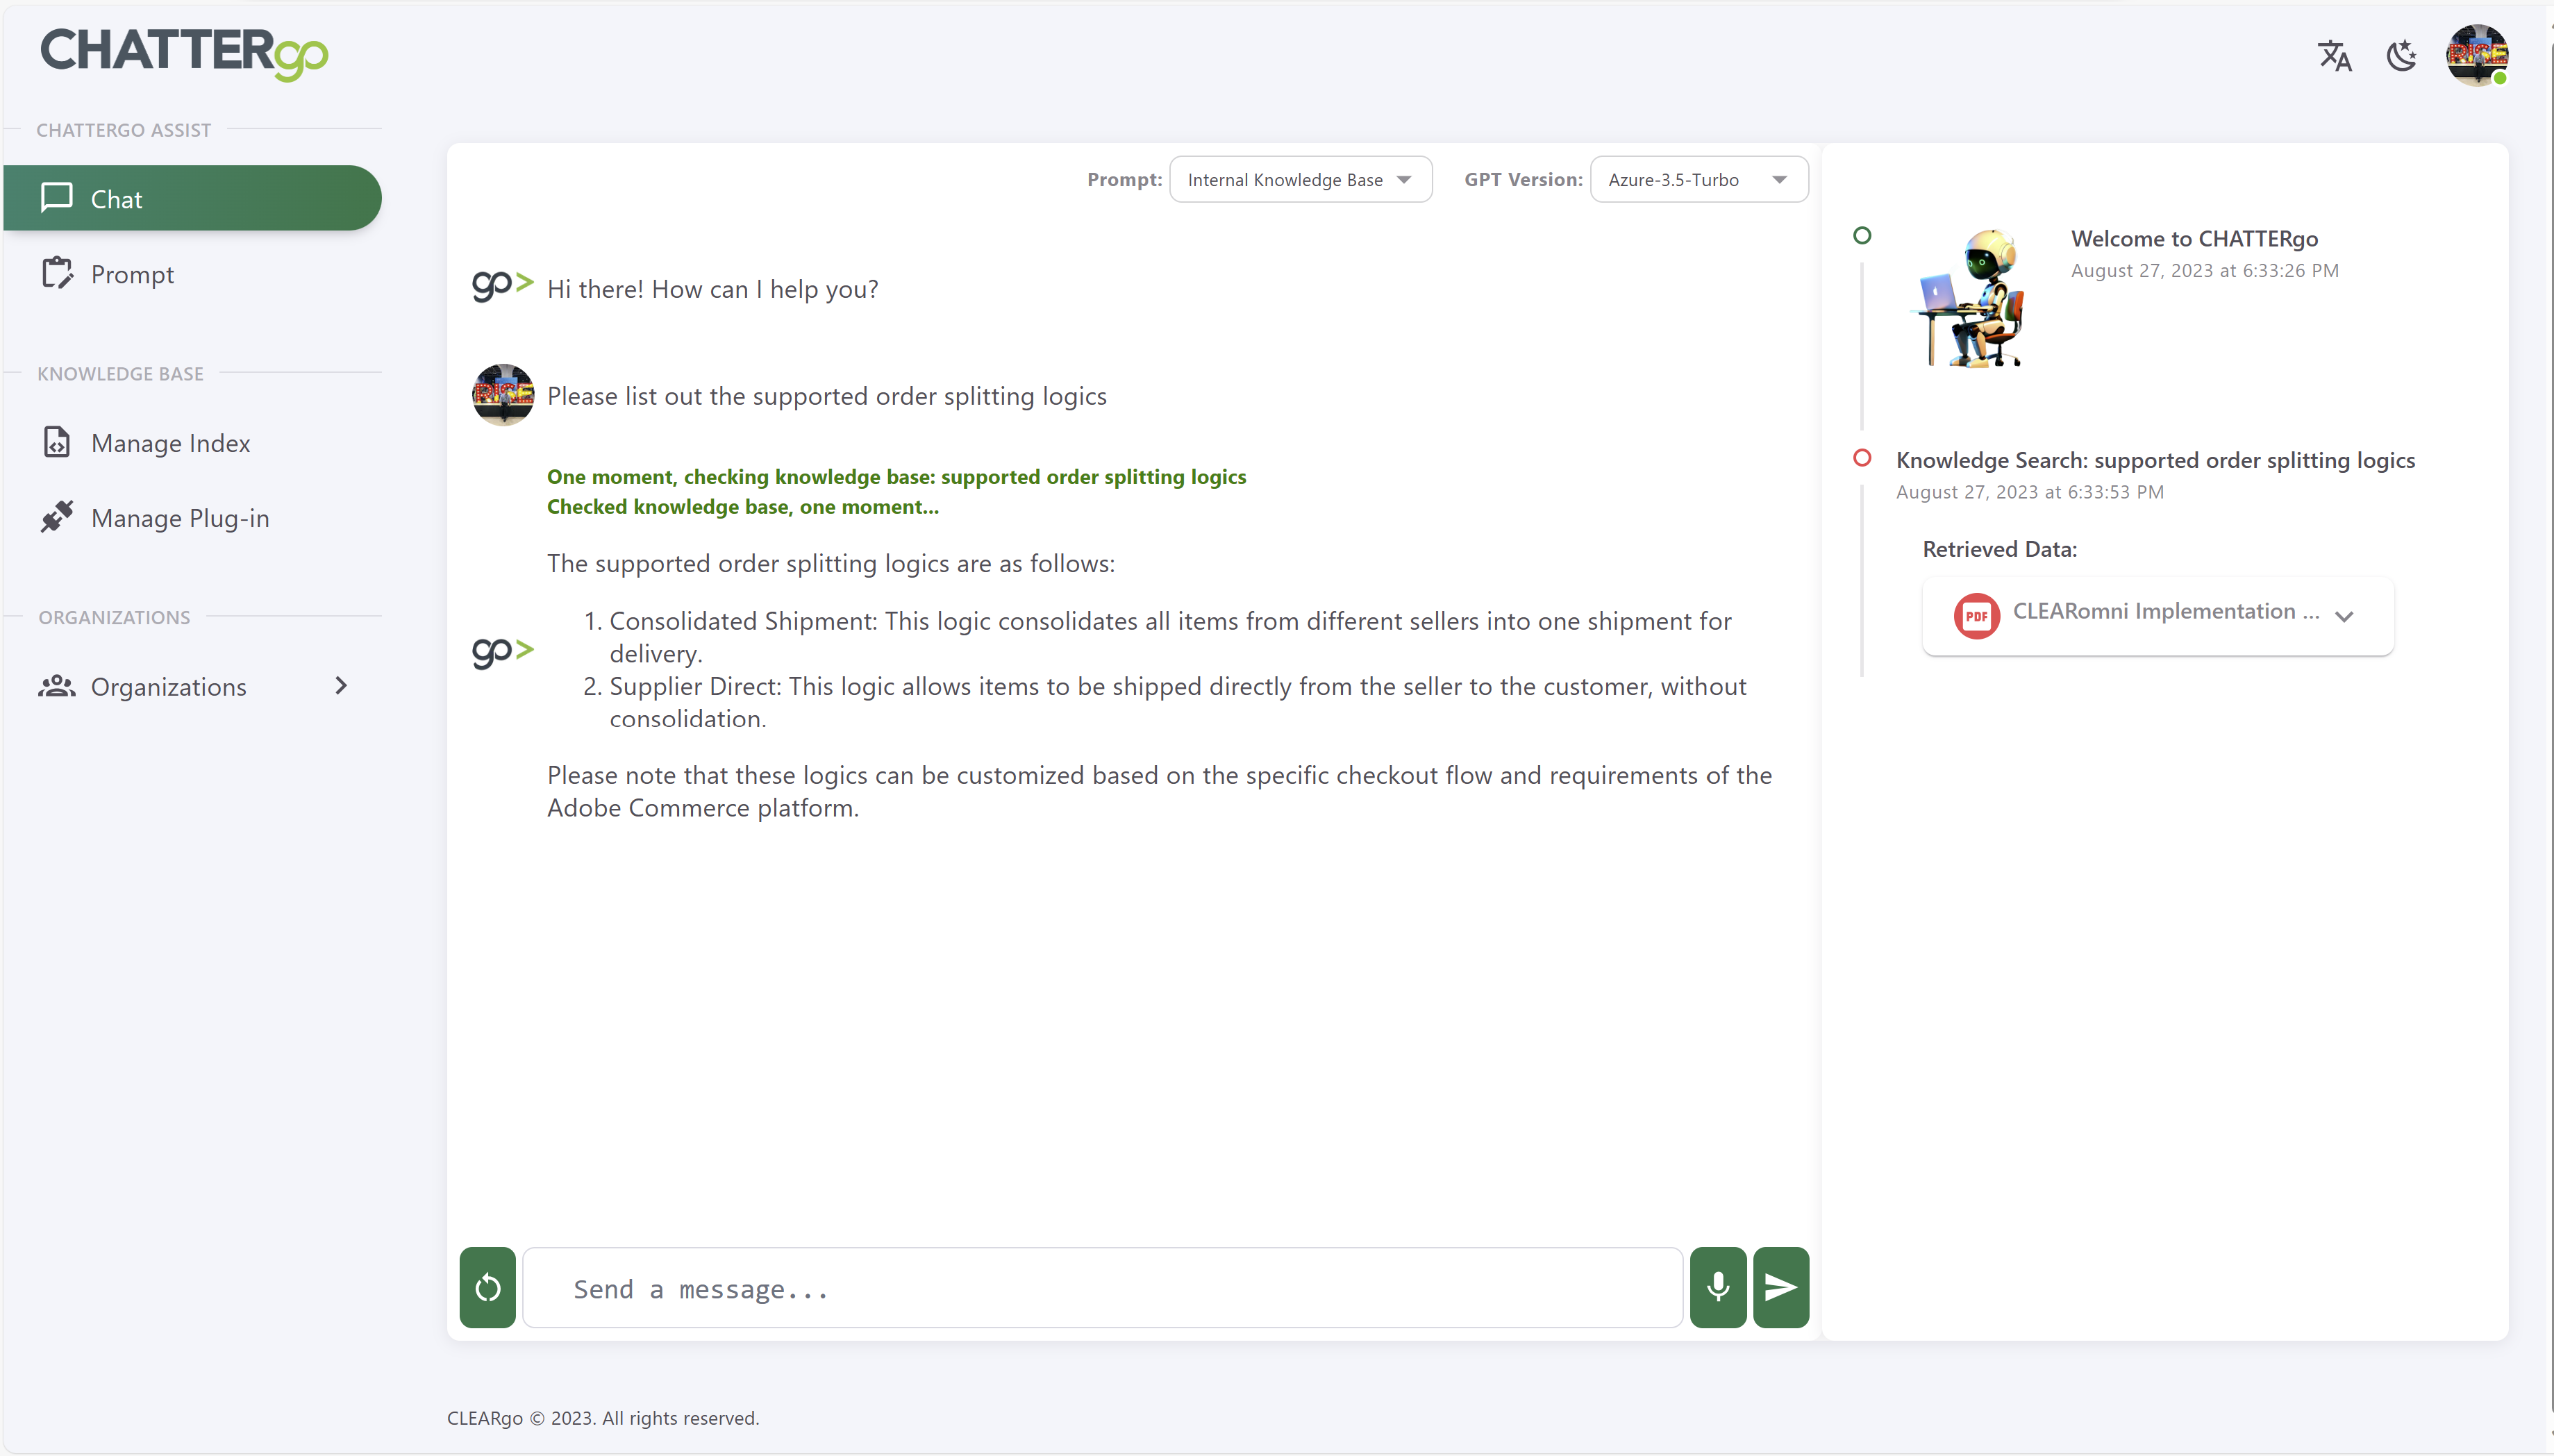
Task: Toggle dark mode moon icon
Action: (x=2401, y=56)
